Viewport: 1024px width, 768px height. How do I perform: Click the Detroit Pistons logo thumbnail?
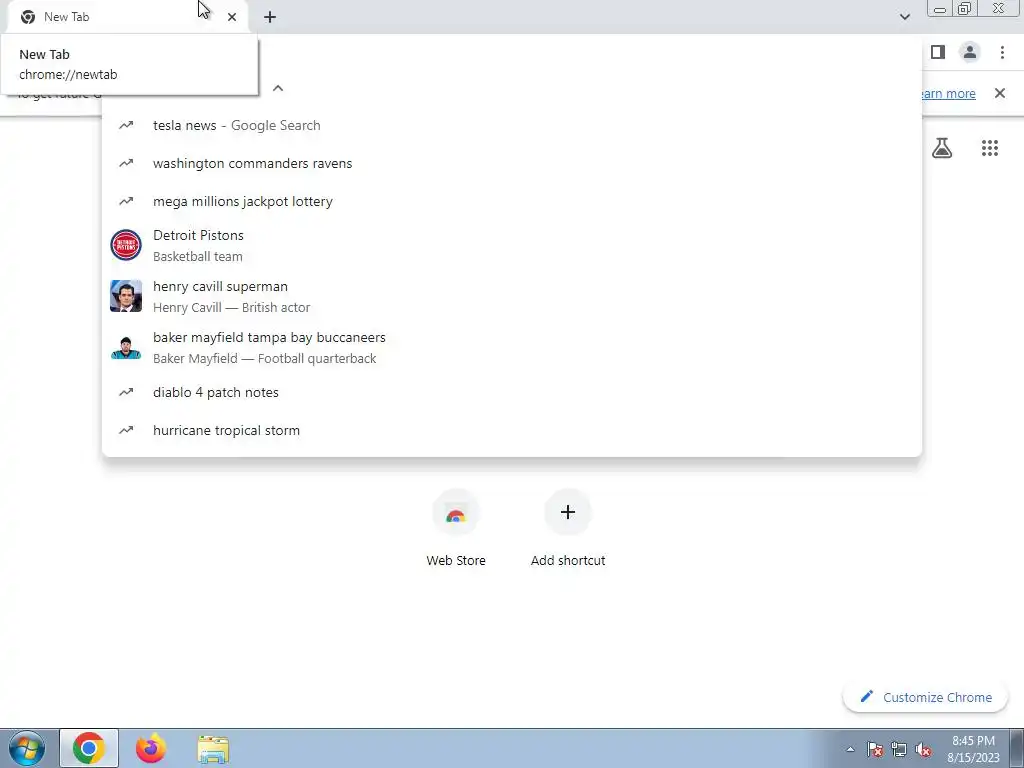point(126,246)
